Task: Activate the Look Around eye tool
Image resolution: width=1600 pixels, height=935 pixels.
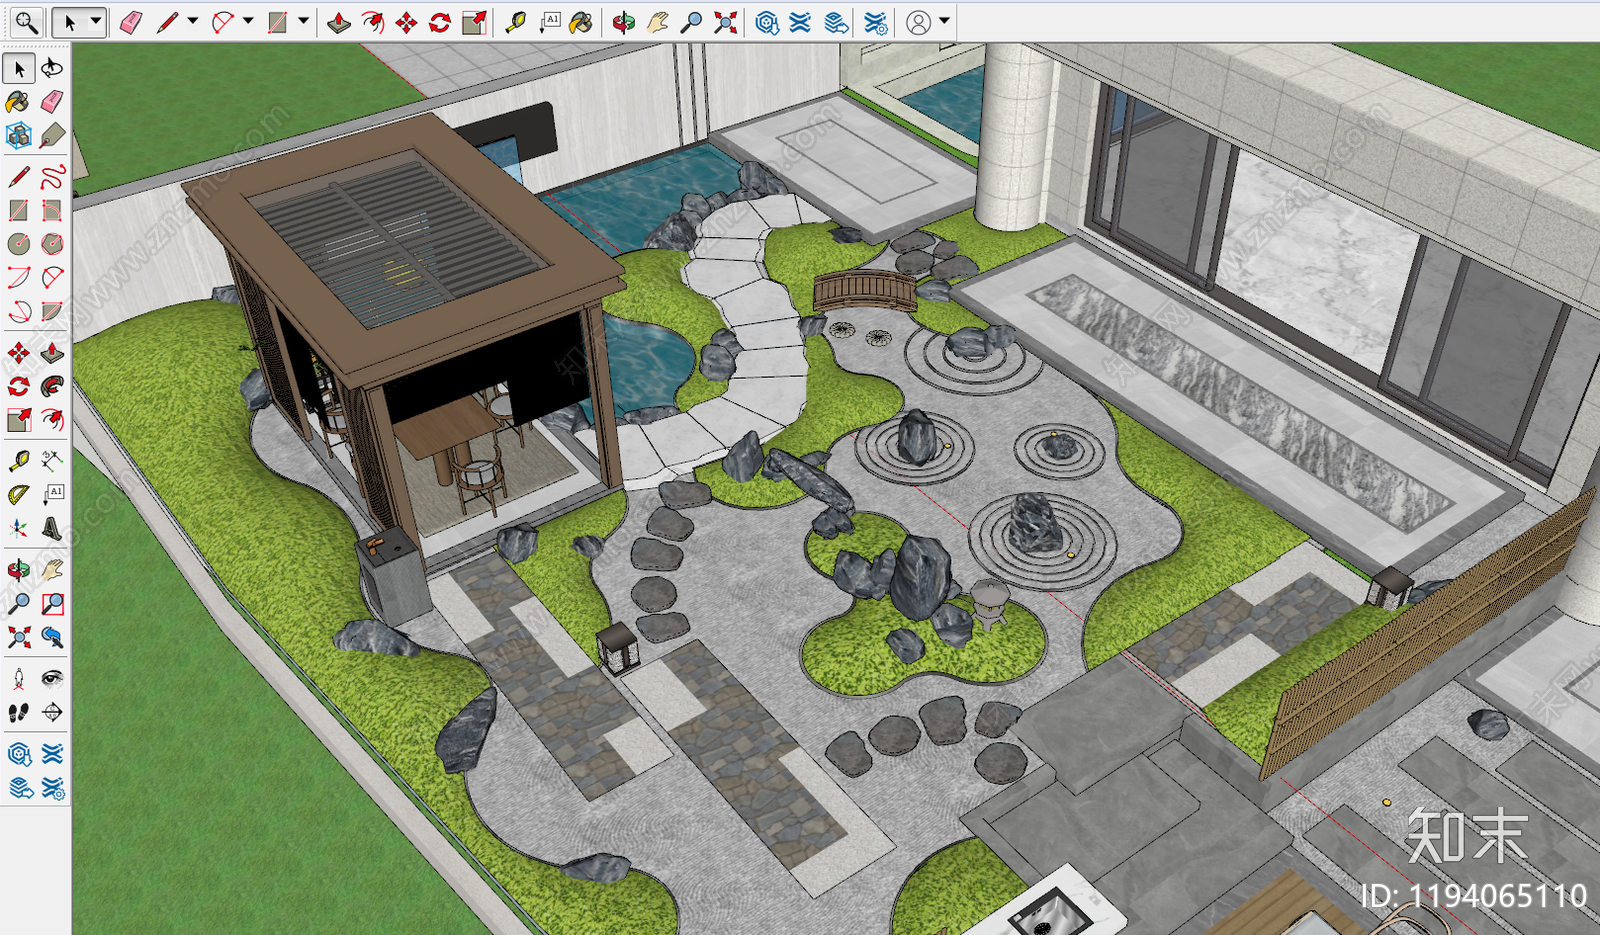Action: coord(52,679)
